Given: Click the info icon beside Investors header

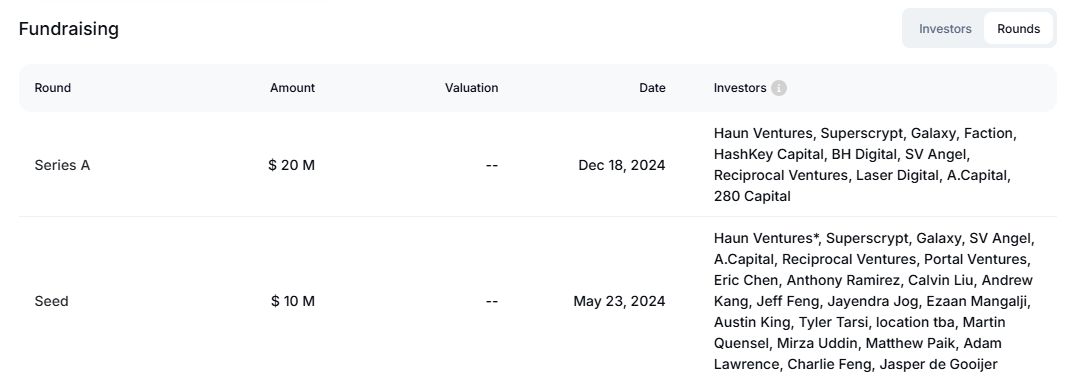Looking at the screenshot, I should [779, 88].
